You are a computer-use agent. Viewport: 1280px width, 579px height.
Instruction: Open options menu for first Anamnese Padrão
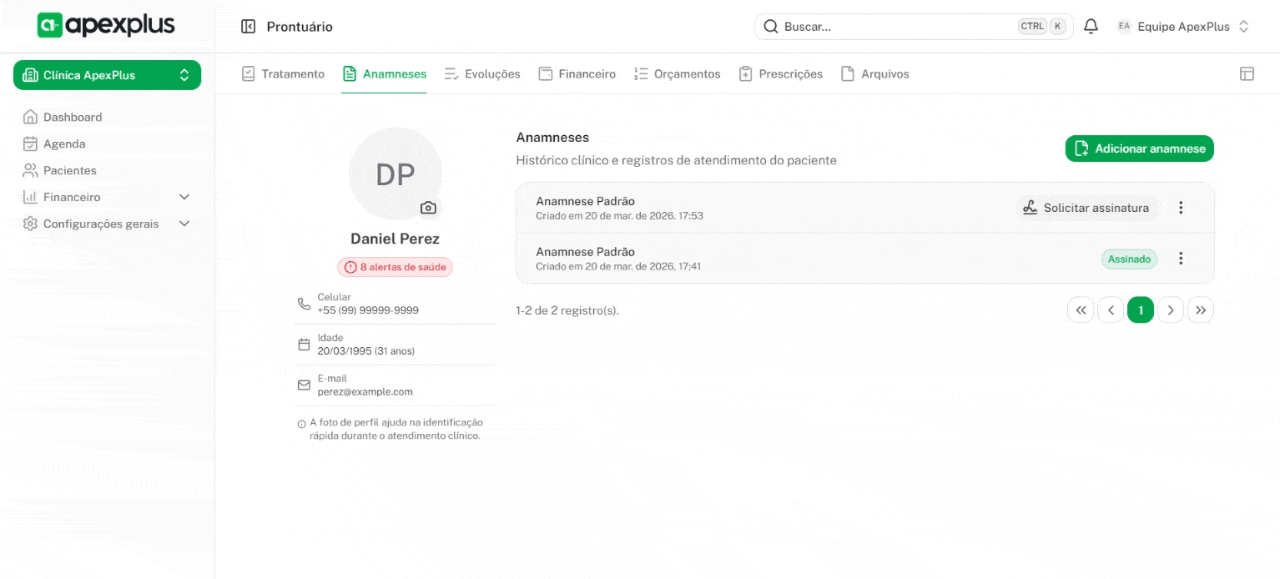[1180, 208]
